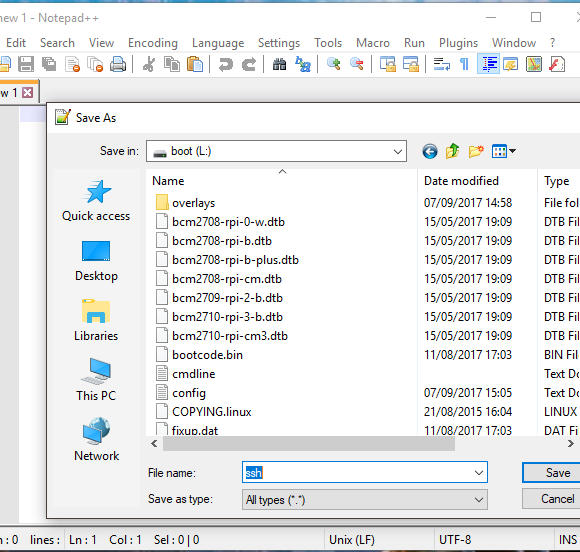This screenshot has height=552, width=580.
Task: Click the Save file toolbar icon
Action: click(x=26, y=64)
